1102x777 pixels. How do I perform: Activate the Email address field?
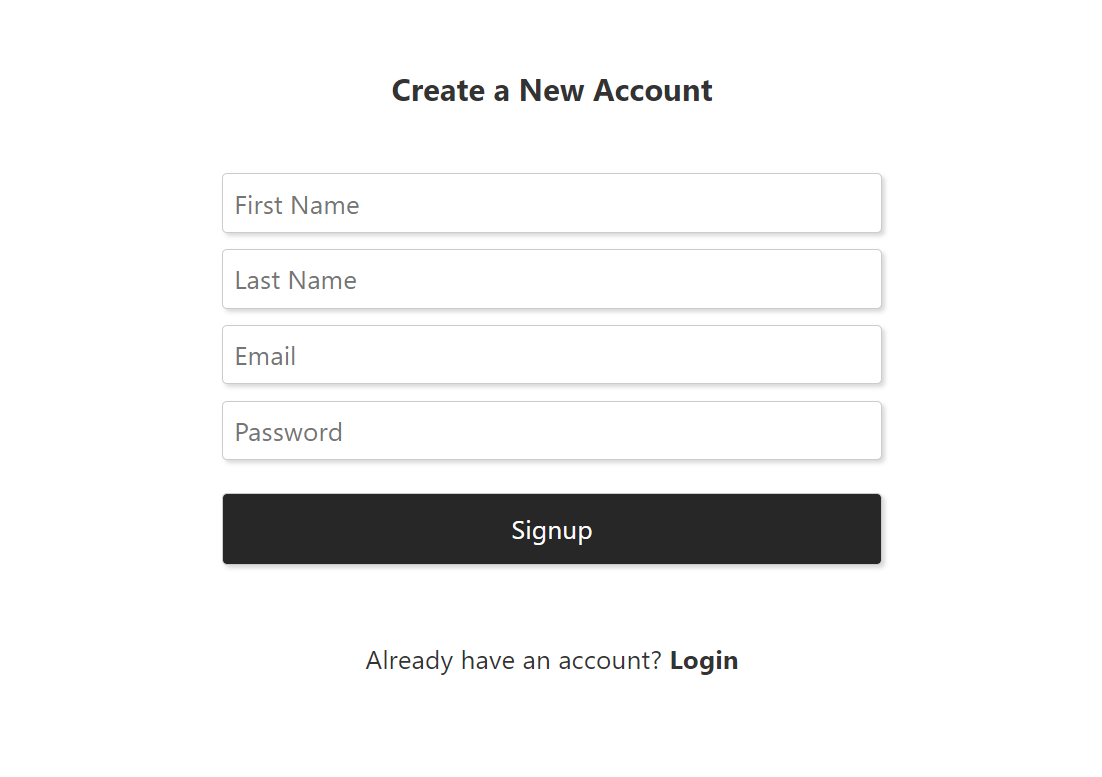click(x=551, y=355)
